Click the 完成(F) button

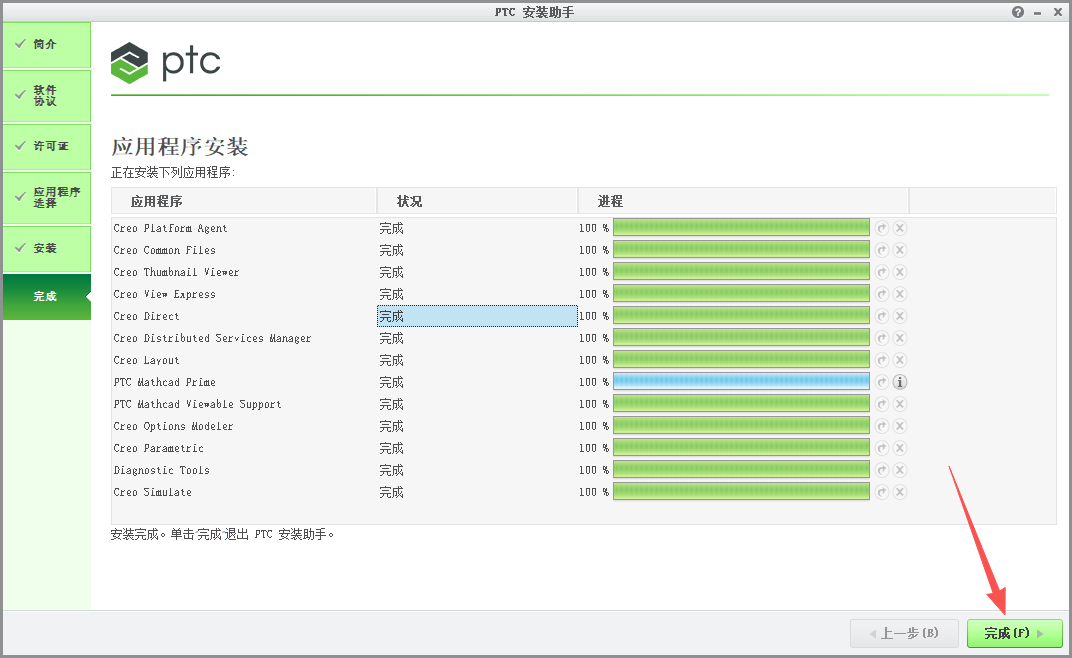click(1014, 632)
